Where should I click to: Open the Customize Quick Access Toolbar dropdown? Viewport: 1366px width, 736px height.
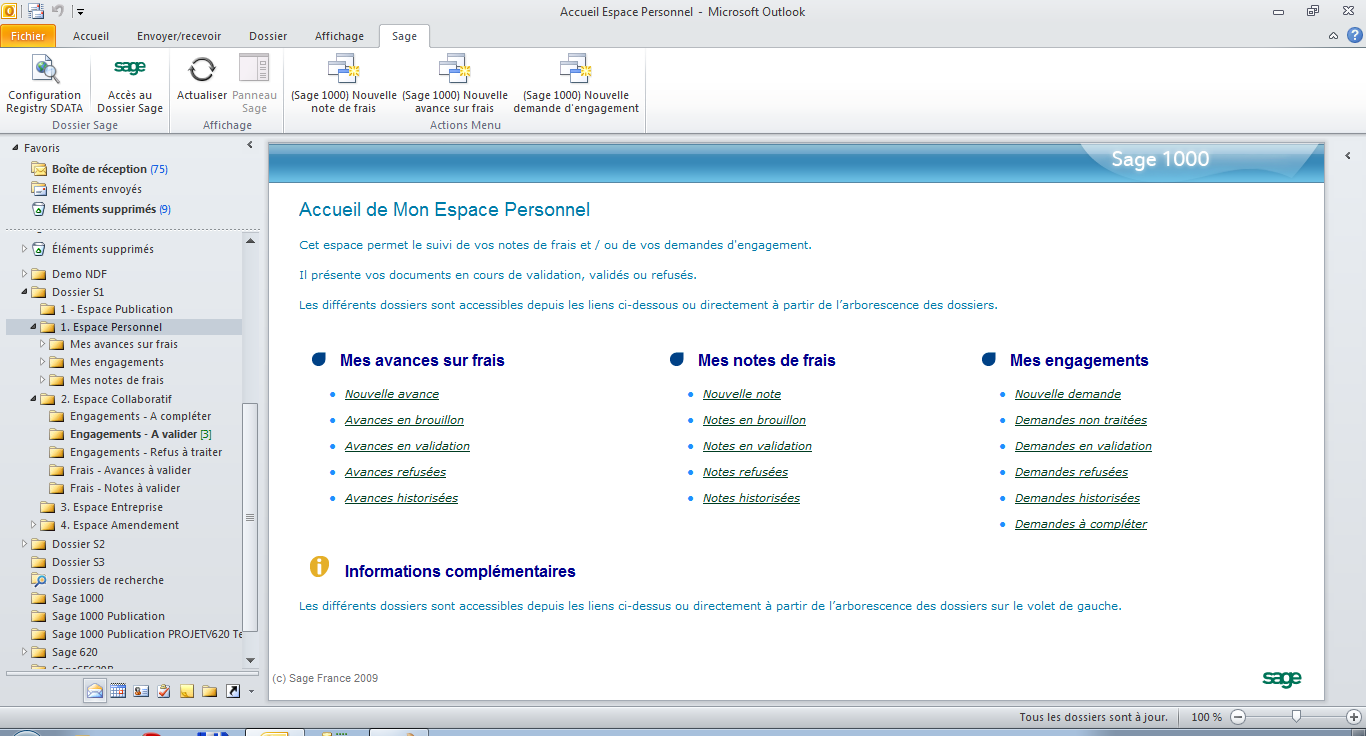coord(80,12)
